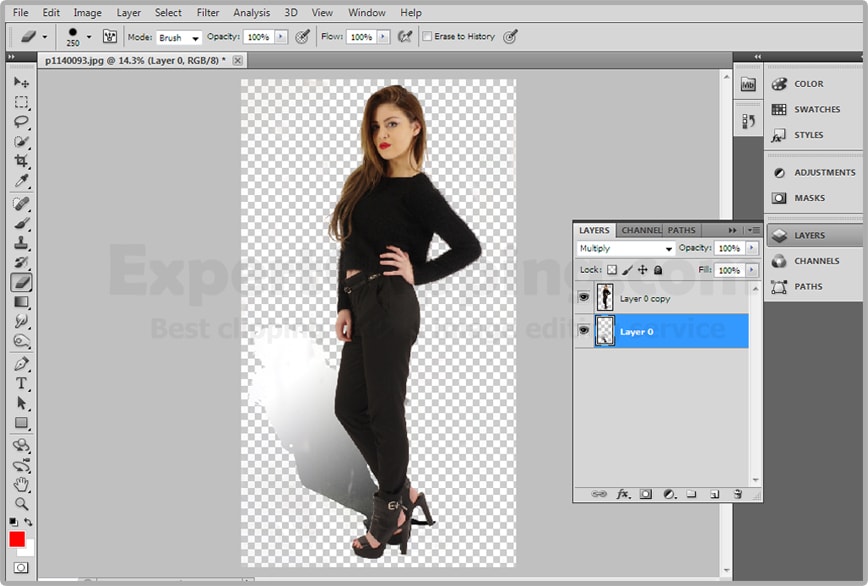Screen dimensions: 868x586
Task: Select the Type tool
Action: [21, 384]
